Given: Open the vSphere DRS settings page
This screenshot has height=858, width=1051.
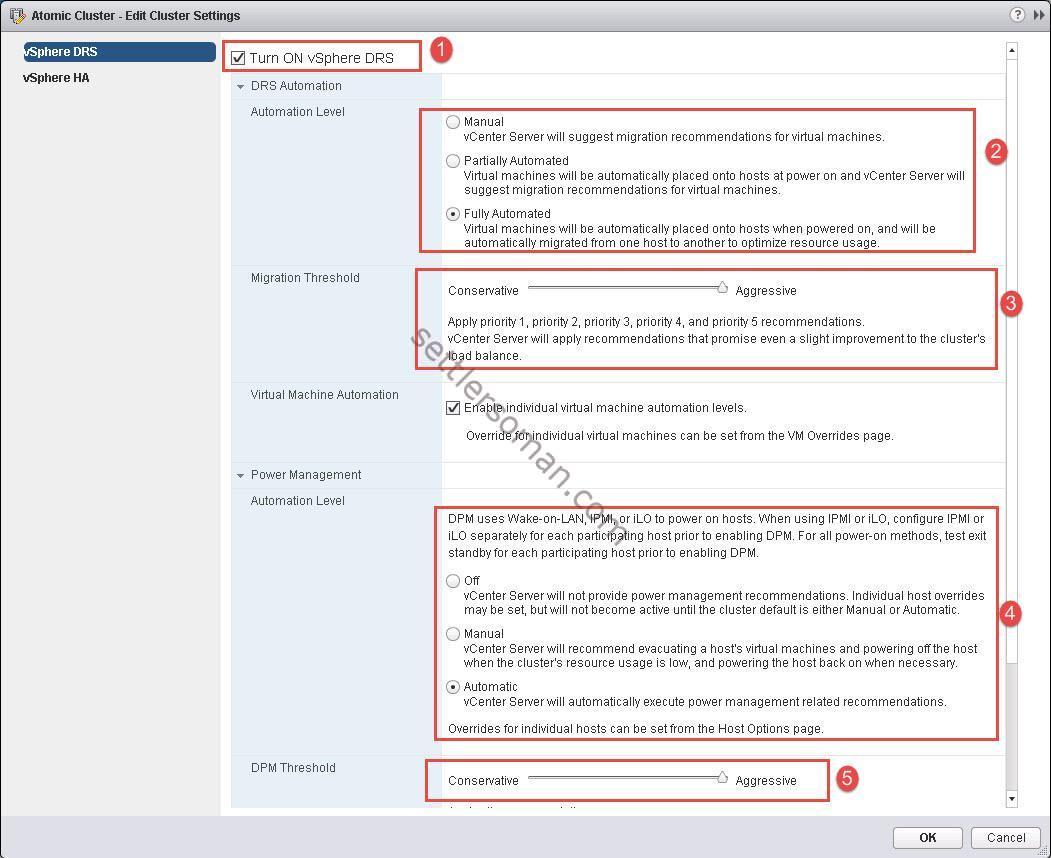Looking at the screenshot, I should [119, 52].
